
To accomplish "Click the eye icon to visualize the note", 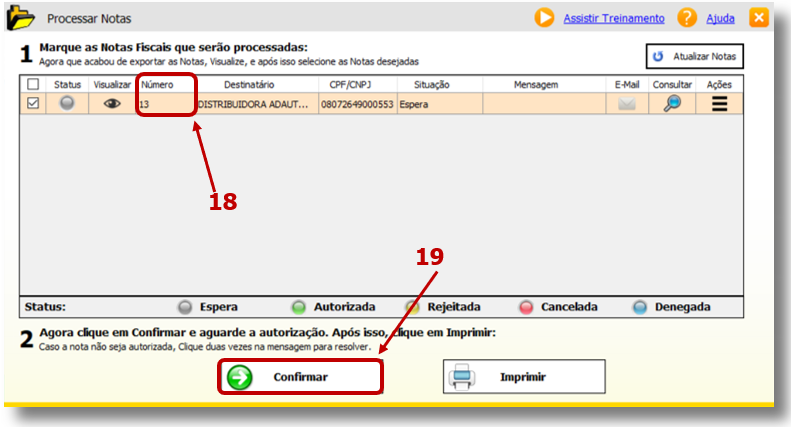I will coord(112,103).
